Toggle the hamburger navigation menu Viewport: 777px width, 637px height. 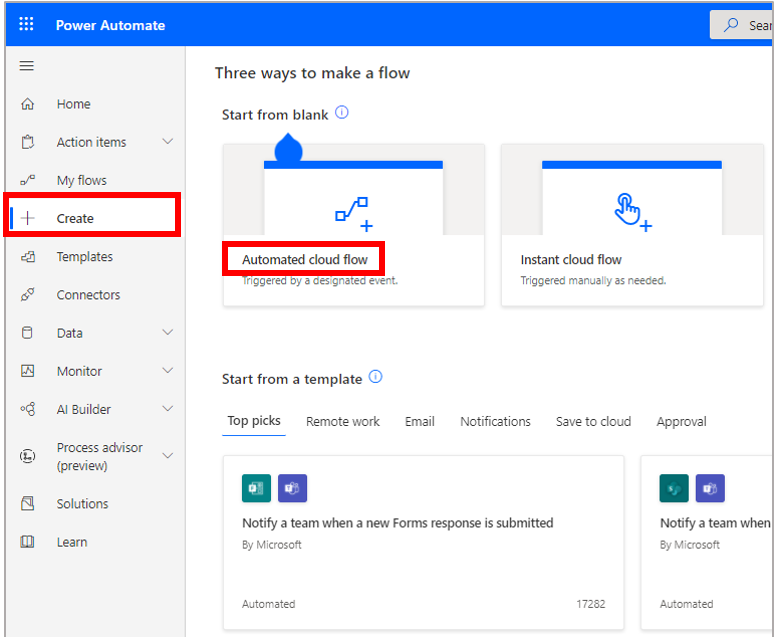point(27,65)
